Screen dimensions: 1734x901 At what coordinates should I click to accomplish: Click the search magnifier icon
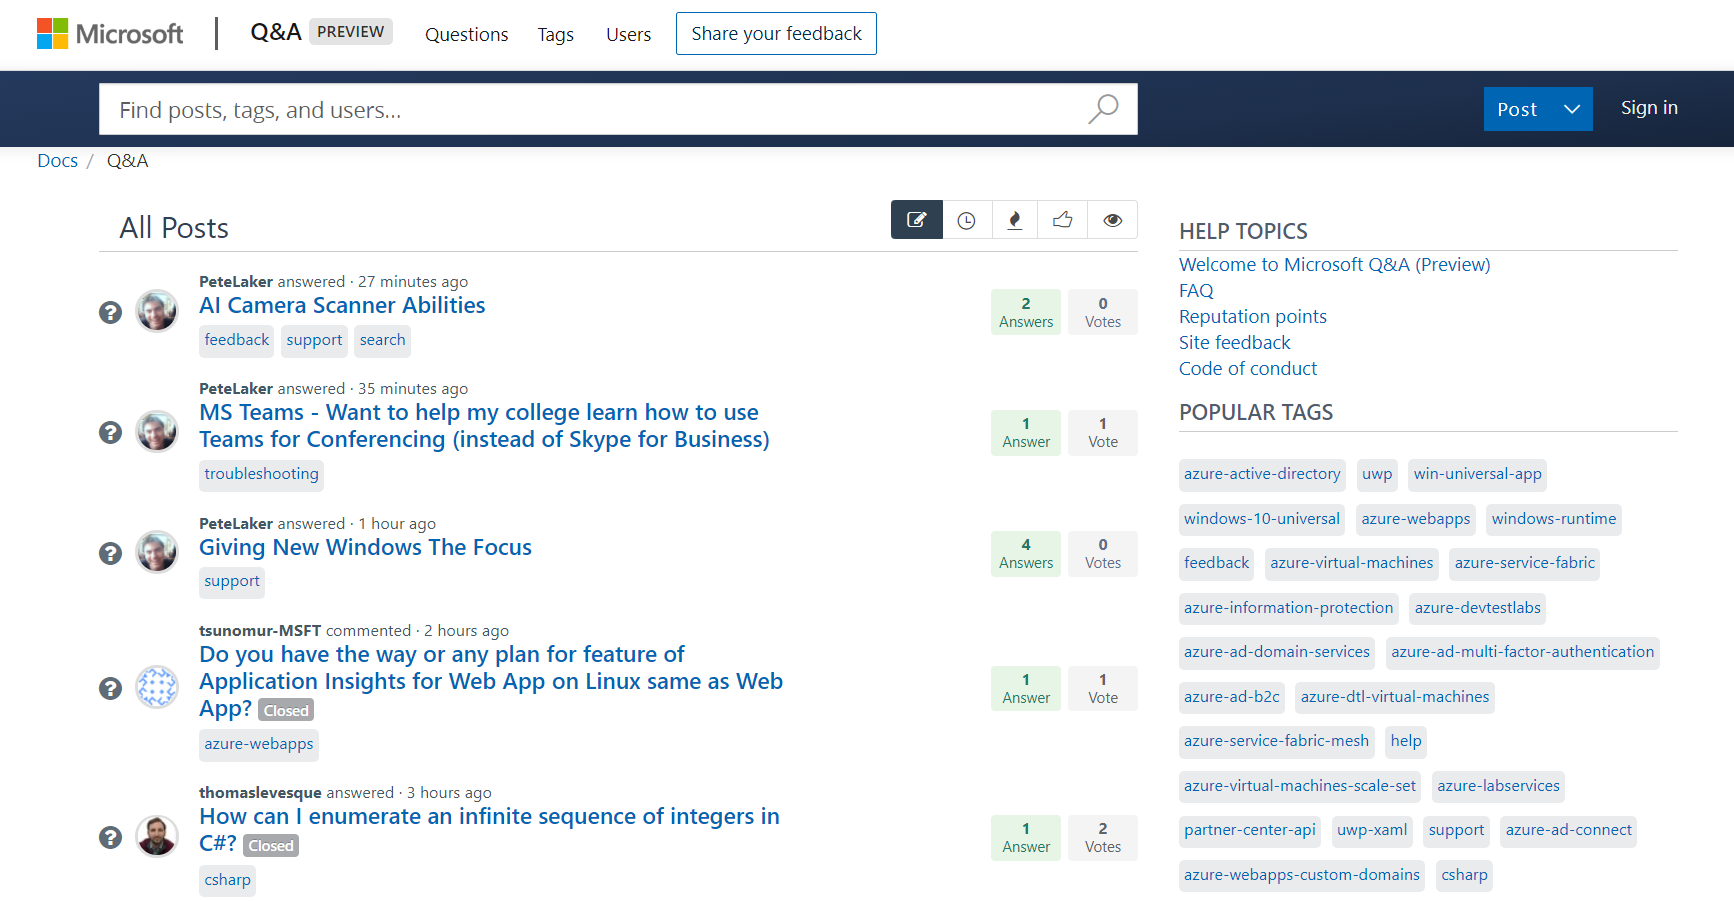tap(1103, 109)
